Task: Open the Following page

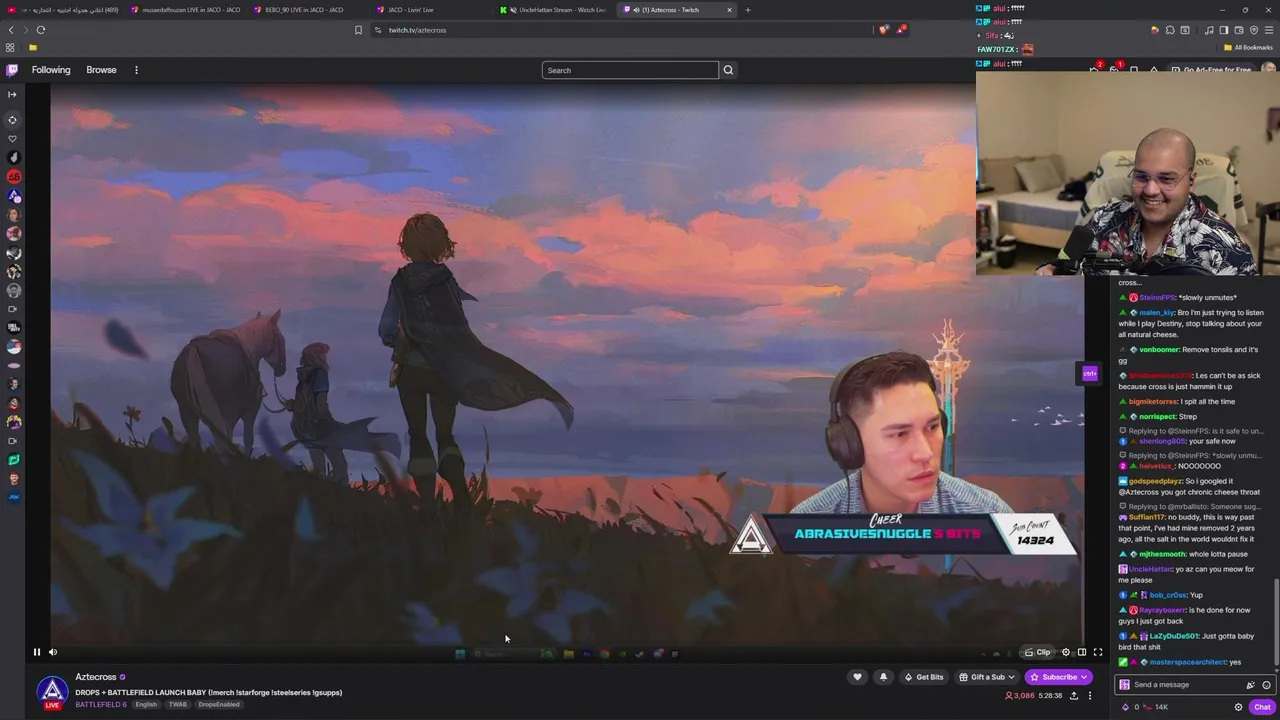Action: pos(51,70)
